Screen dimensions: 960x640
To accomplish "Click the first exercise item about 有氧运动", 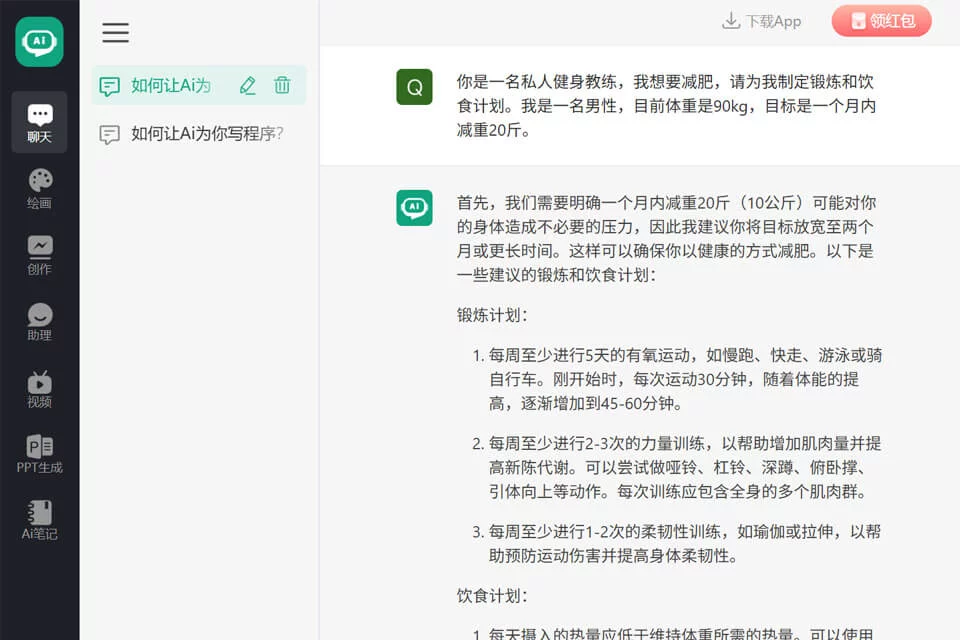I will [677, 379].
